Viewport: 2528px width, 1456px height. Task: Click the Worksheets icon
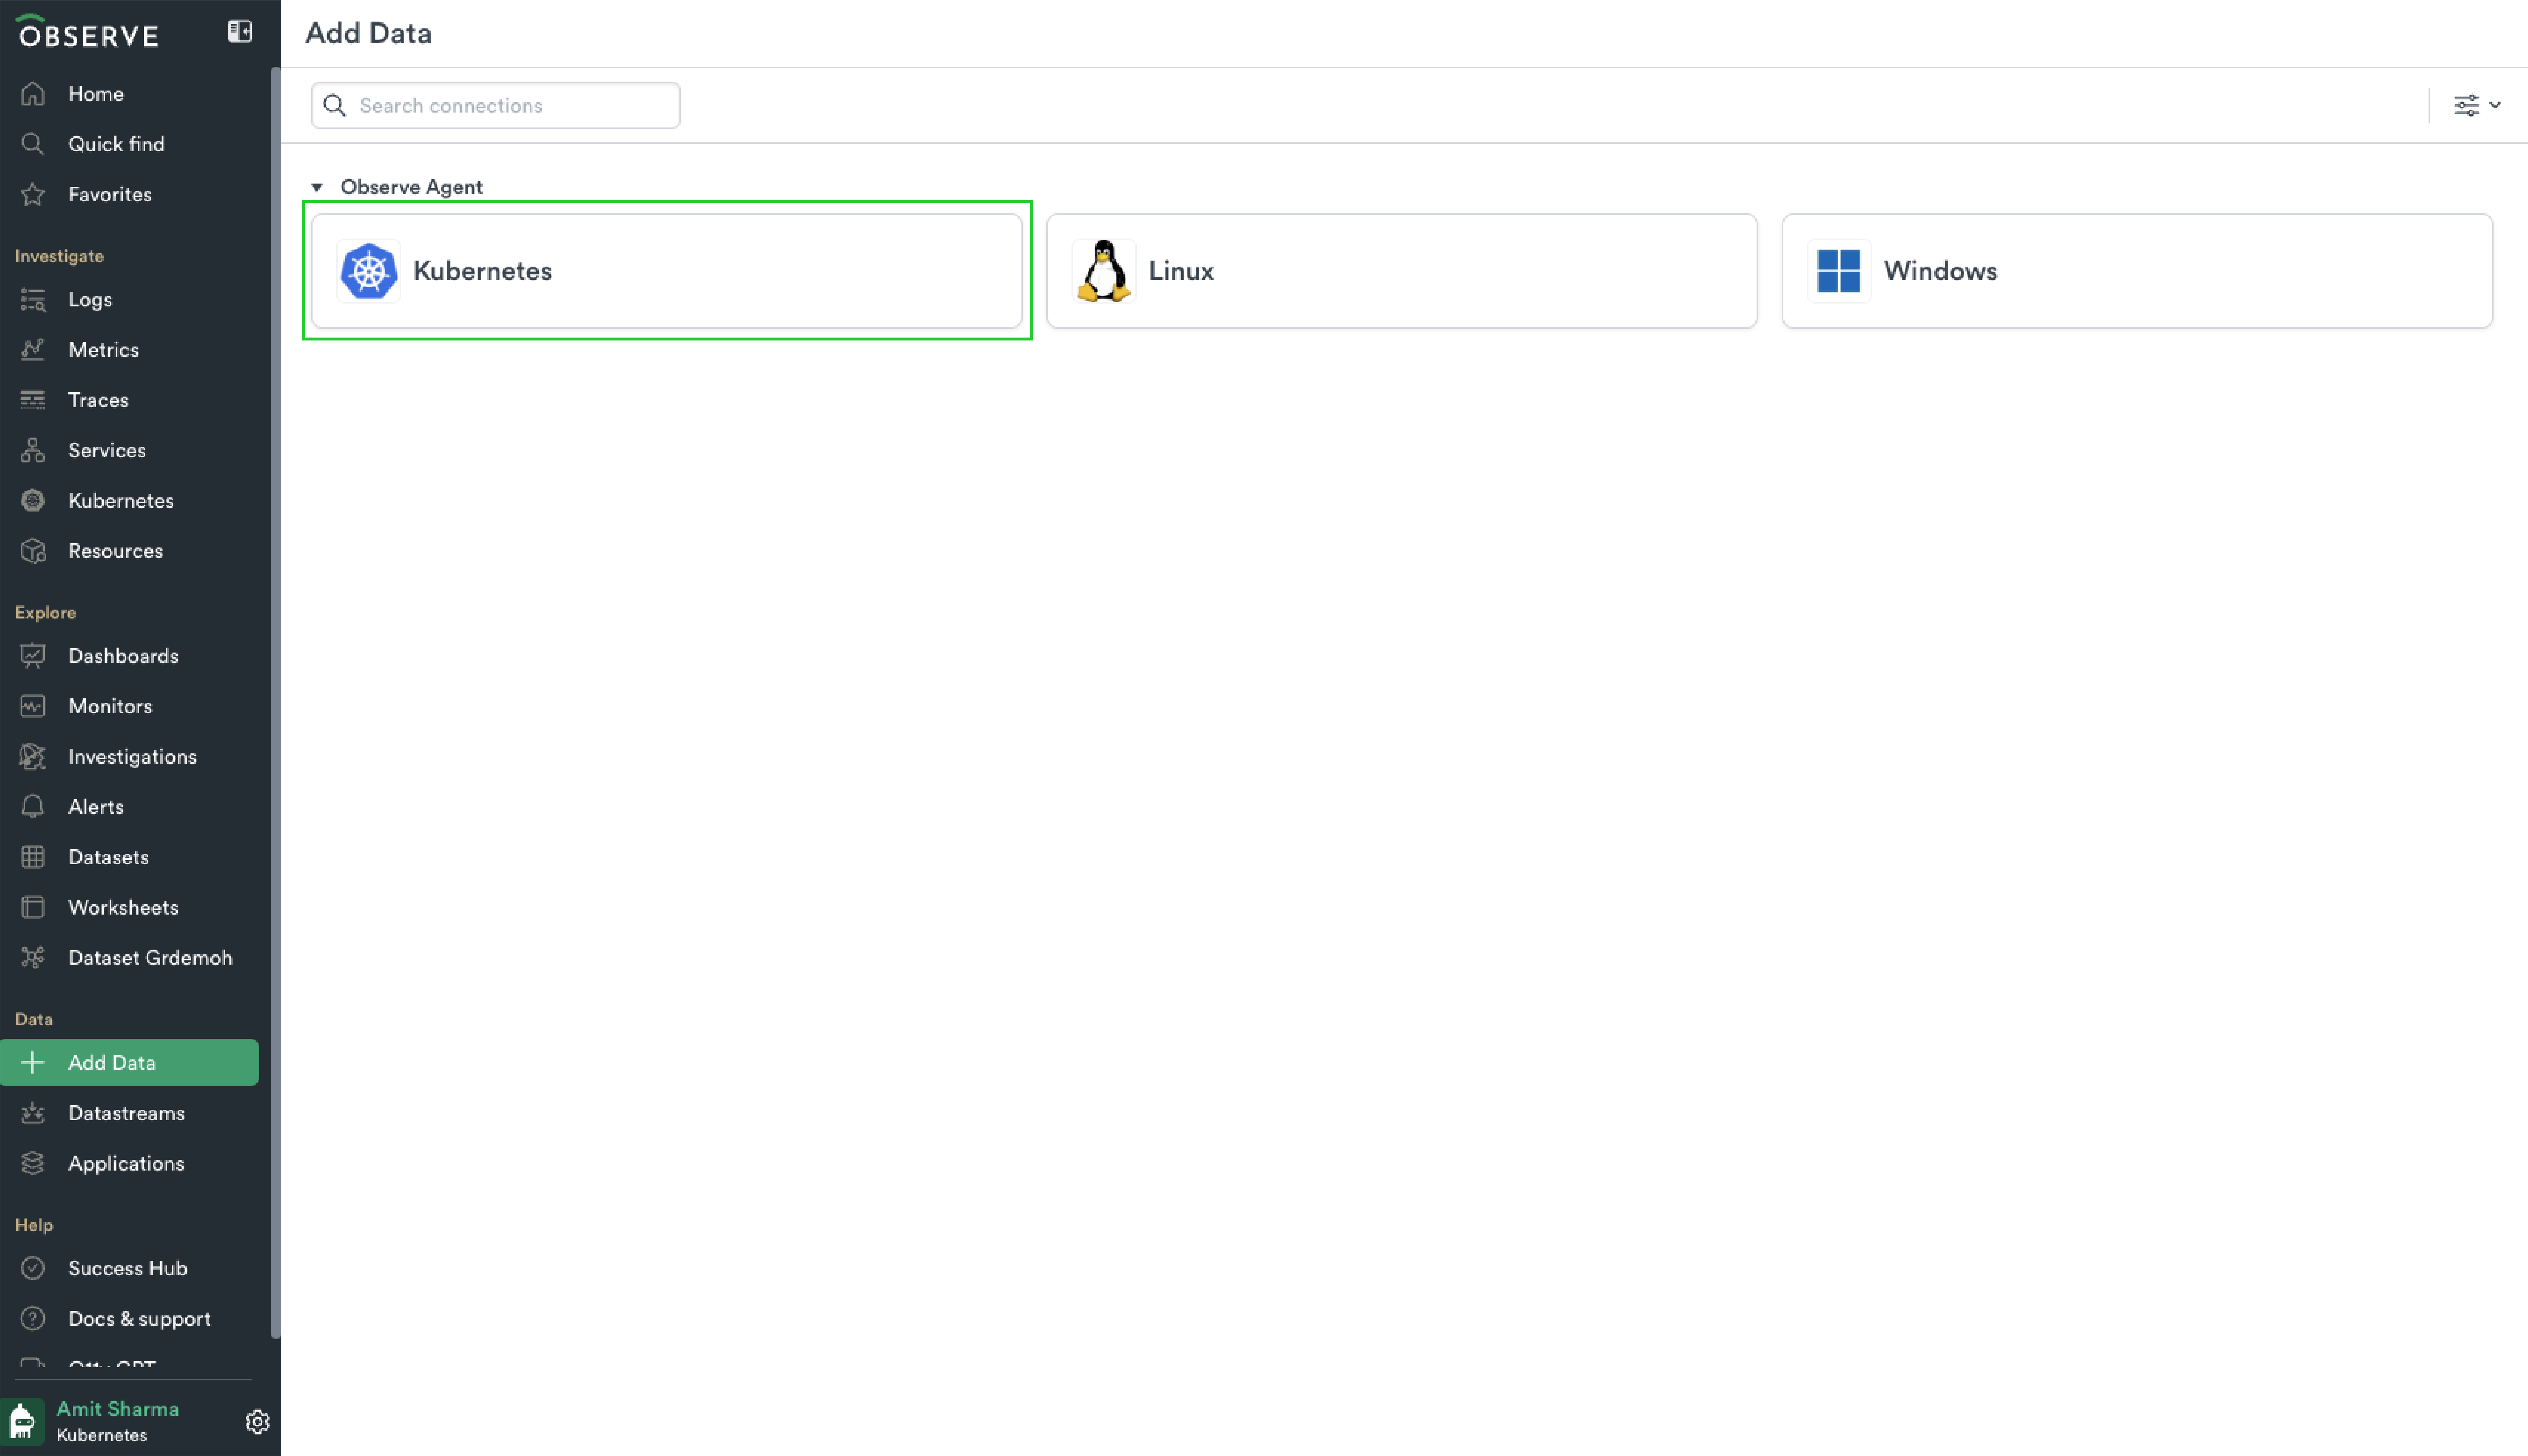click(33, 907)
